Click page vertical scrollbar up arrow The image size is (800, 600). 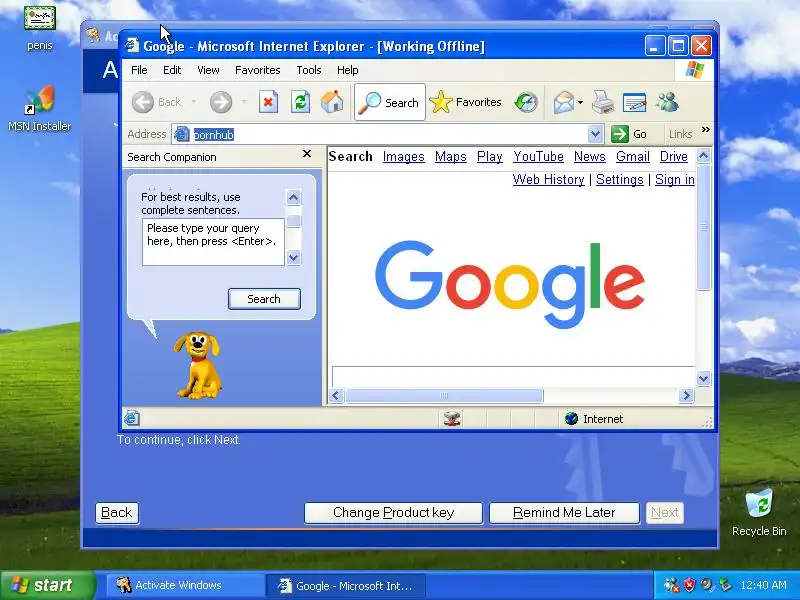pyautogui.click(x=704, y=155)
